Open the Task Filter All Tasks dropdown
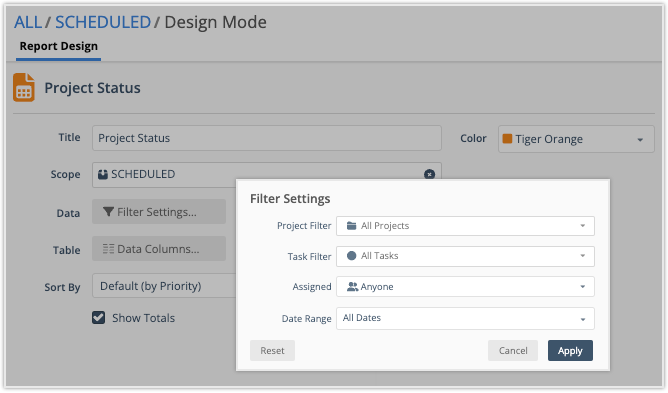Image resolution: width=668 pixels, height=393 pixels. tap(465, 256)
